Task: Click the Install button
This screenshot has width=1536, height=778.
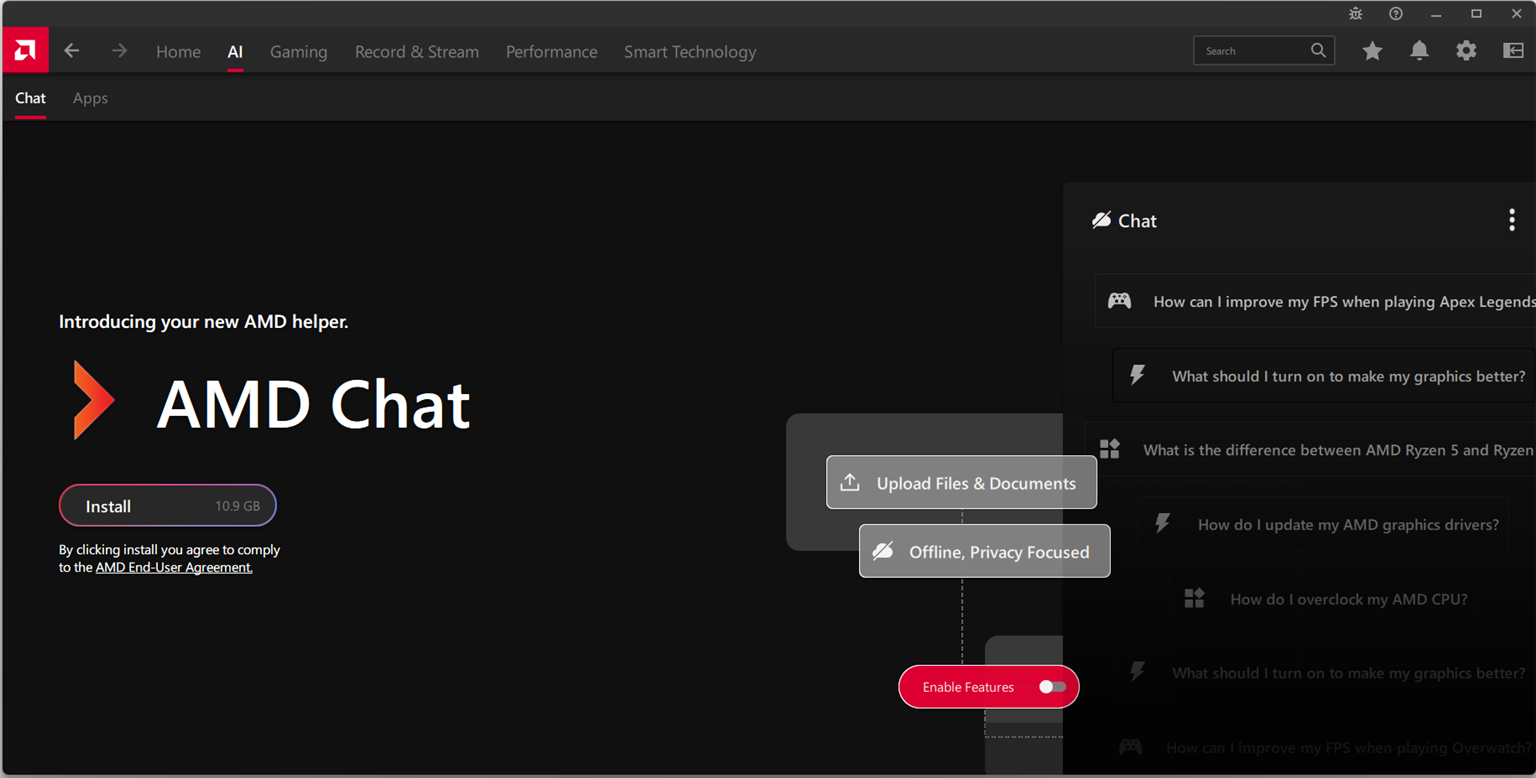Action: coord(168,506)
